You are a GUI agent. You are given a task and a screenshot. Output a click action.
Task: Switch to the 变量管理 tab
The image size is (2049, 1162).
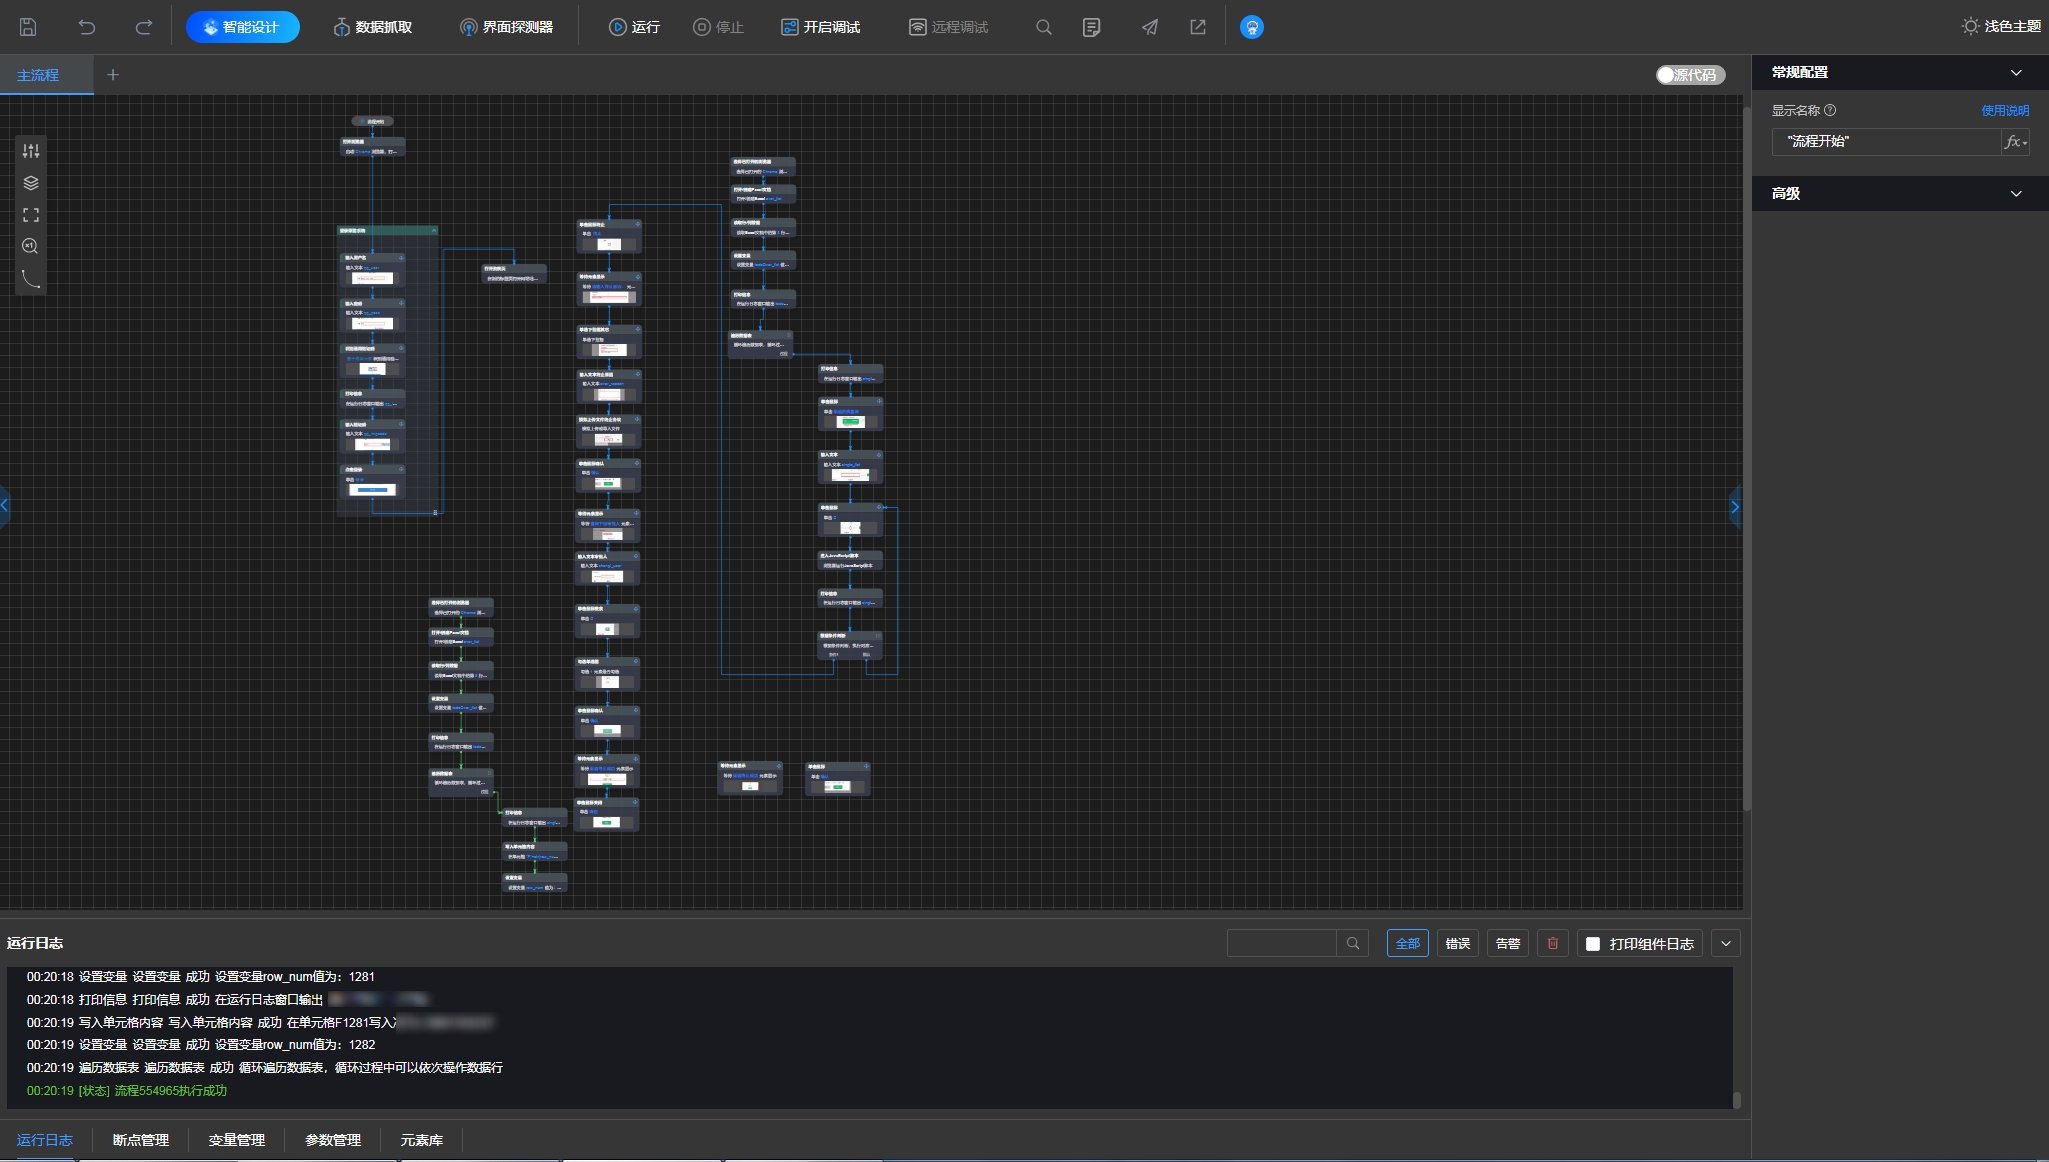click(x=236, y=1140)
